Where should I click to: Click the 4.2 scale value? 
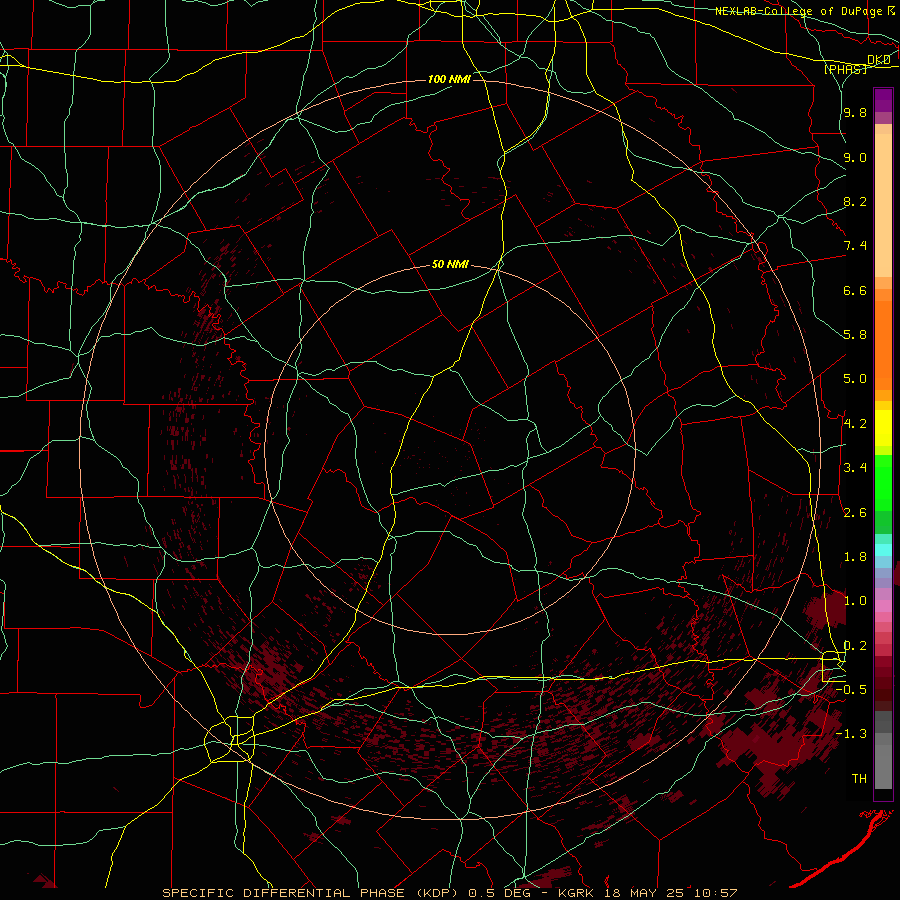tap(855, 424)
